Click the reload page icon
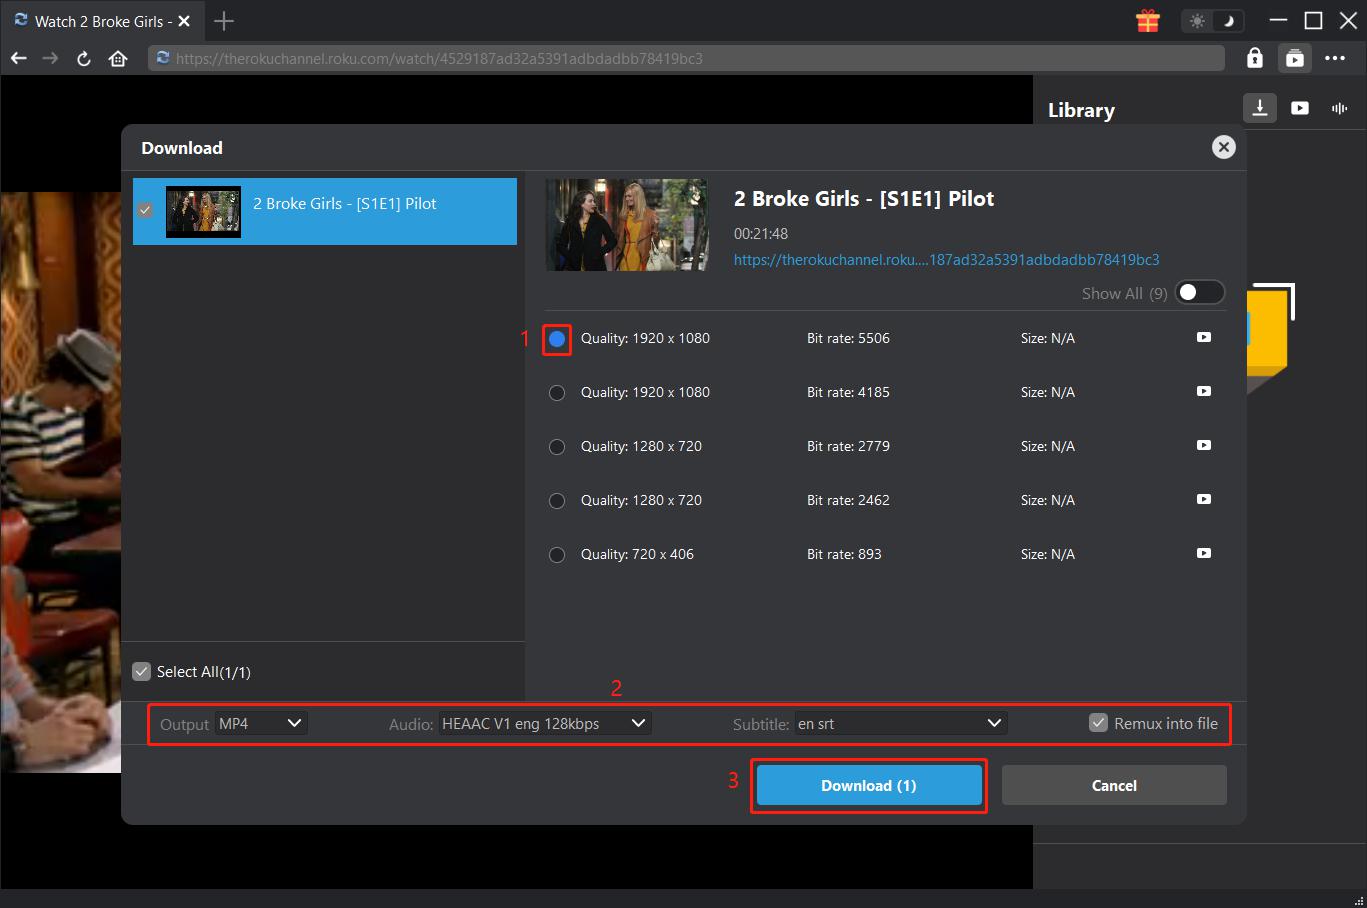Image resolution: width=1367 pixels, height=908 pixels. (x=83, y=58)
